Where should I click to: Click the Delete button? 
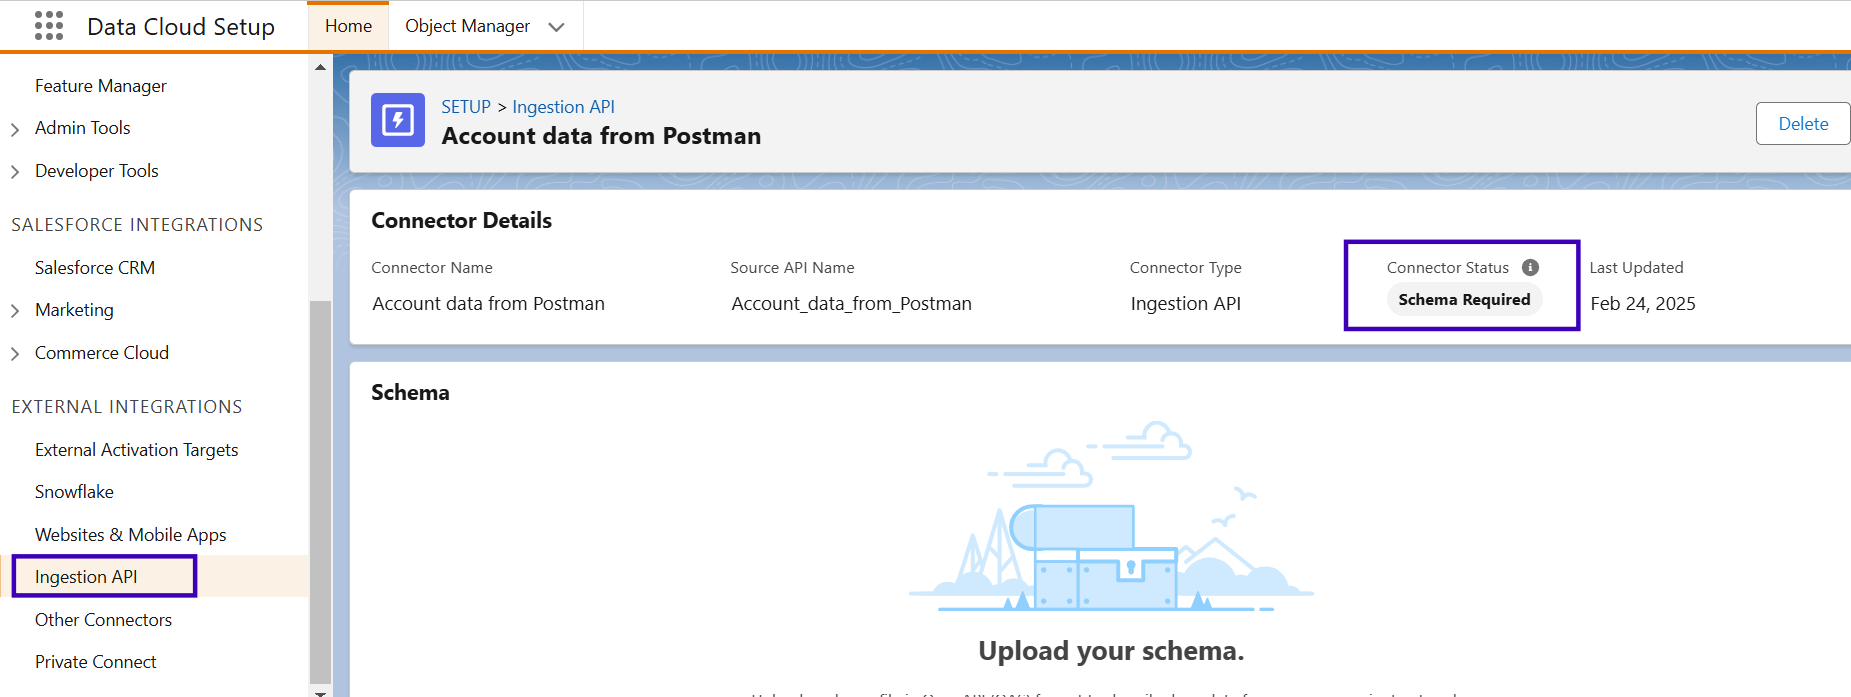point(1803,123)
